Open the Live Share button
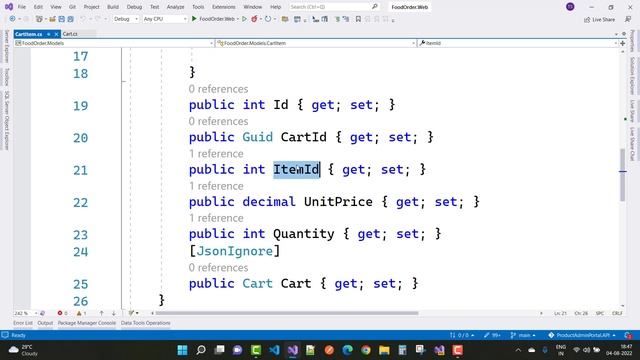Viewport: 640px width, 360px height. click(x=599, y=19)
